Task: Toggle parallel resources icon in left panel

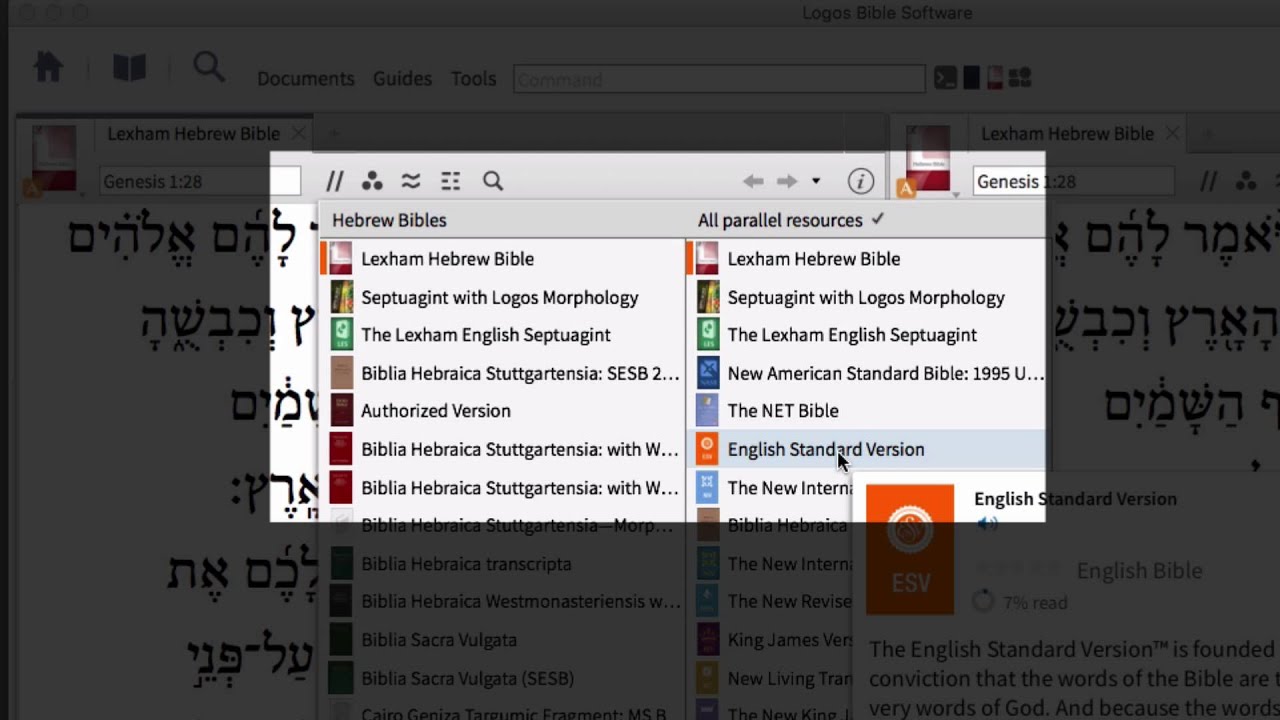Action: point(335,181)
